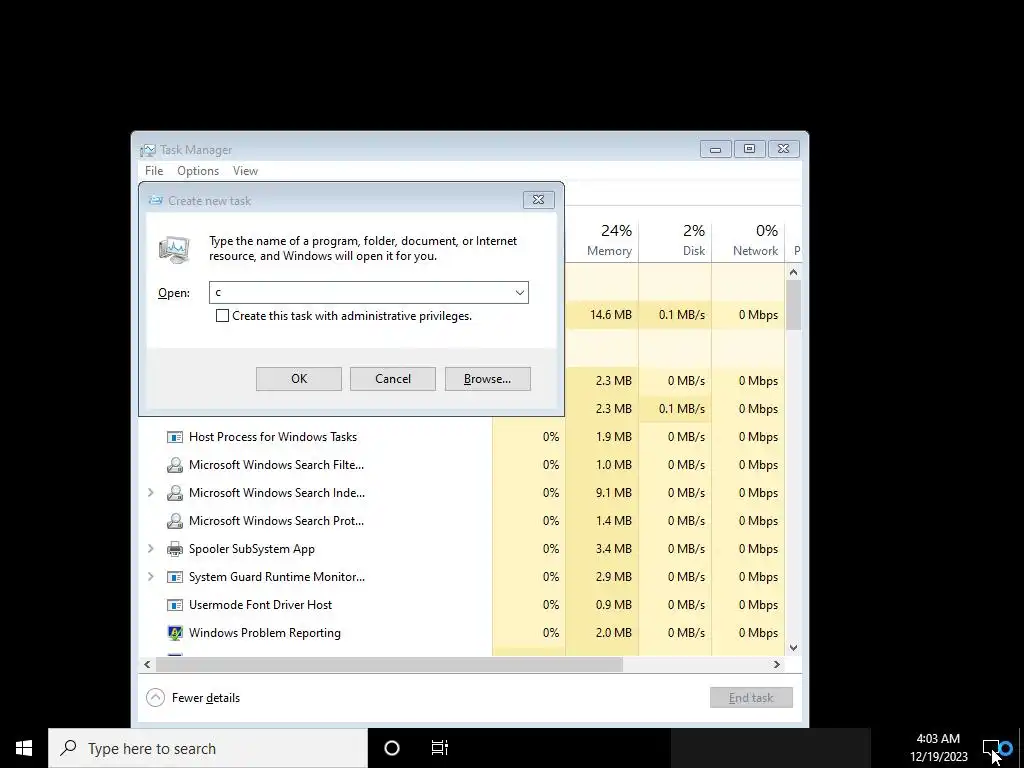Screen dimensions: 1024x768
Task: Expand System Guard Runtime Monitor row
Action: pyautogui.click(x=151, y=577)
